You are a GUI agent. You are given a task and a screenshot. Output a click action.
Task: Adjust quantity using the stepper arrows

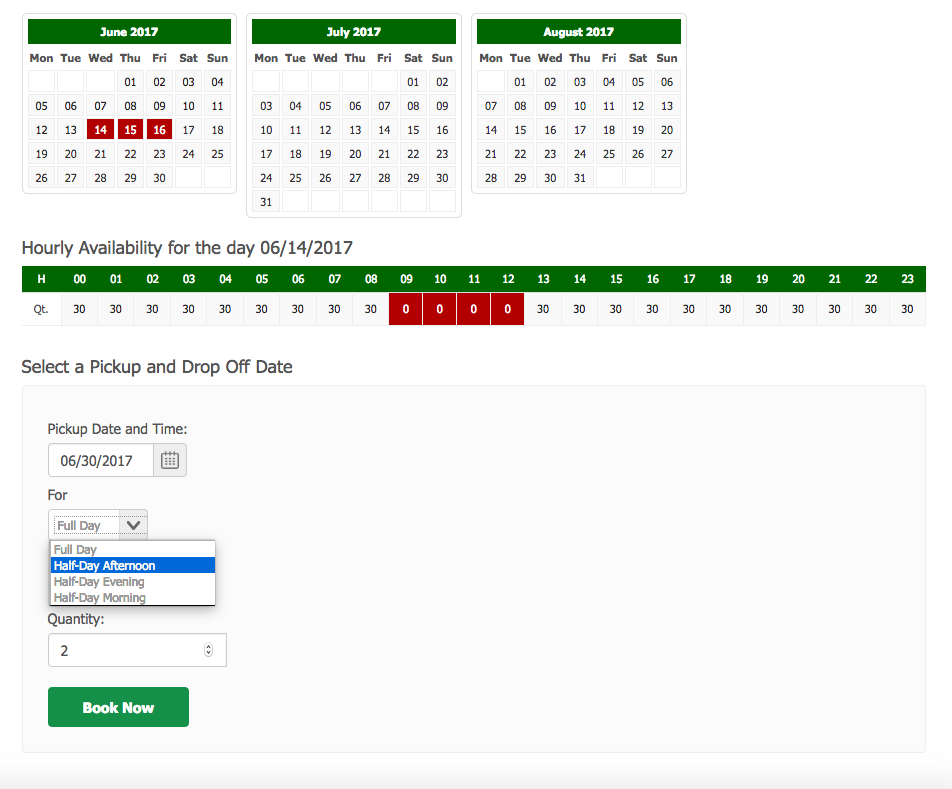click(x=208, y=650)
